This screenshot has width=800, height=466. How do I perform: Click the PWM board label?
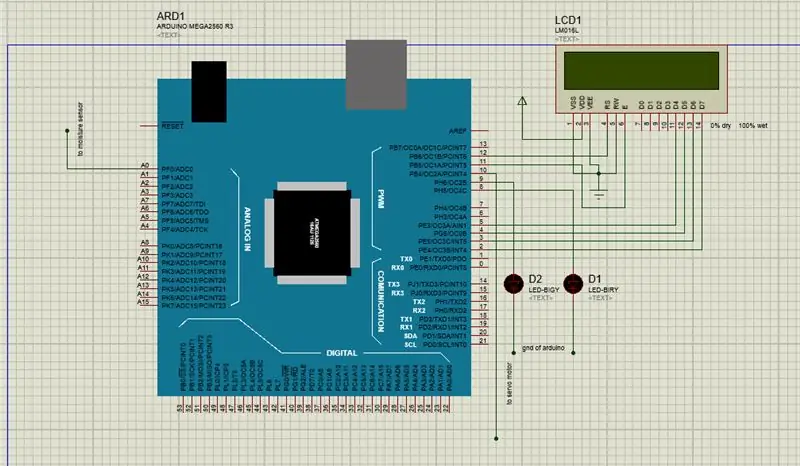point(381,199)
